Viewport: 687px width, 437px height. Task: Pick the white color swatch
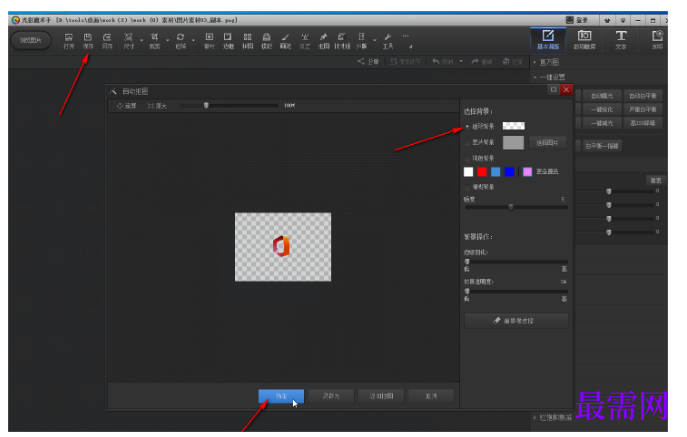tap(468, 171)
